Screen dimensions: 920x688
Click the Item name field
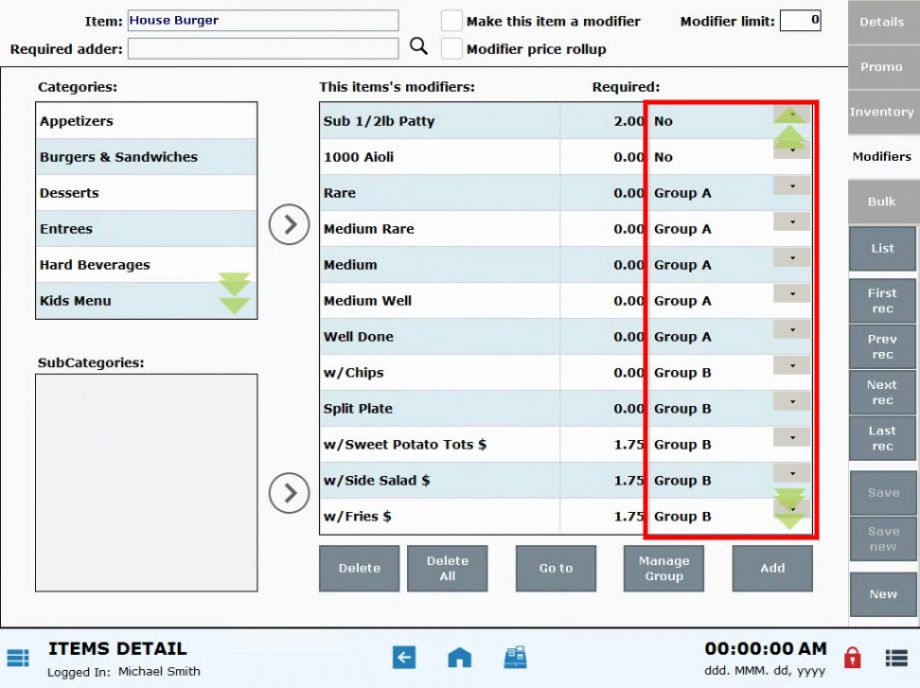point(263,21)
